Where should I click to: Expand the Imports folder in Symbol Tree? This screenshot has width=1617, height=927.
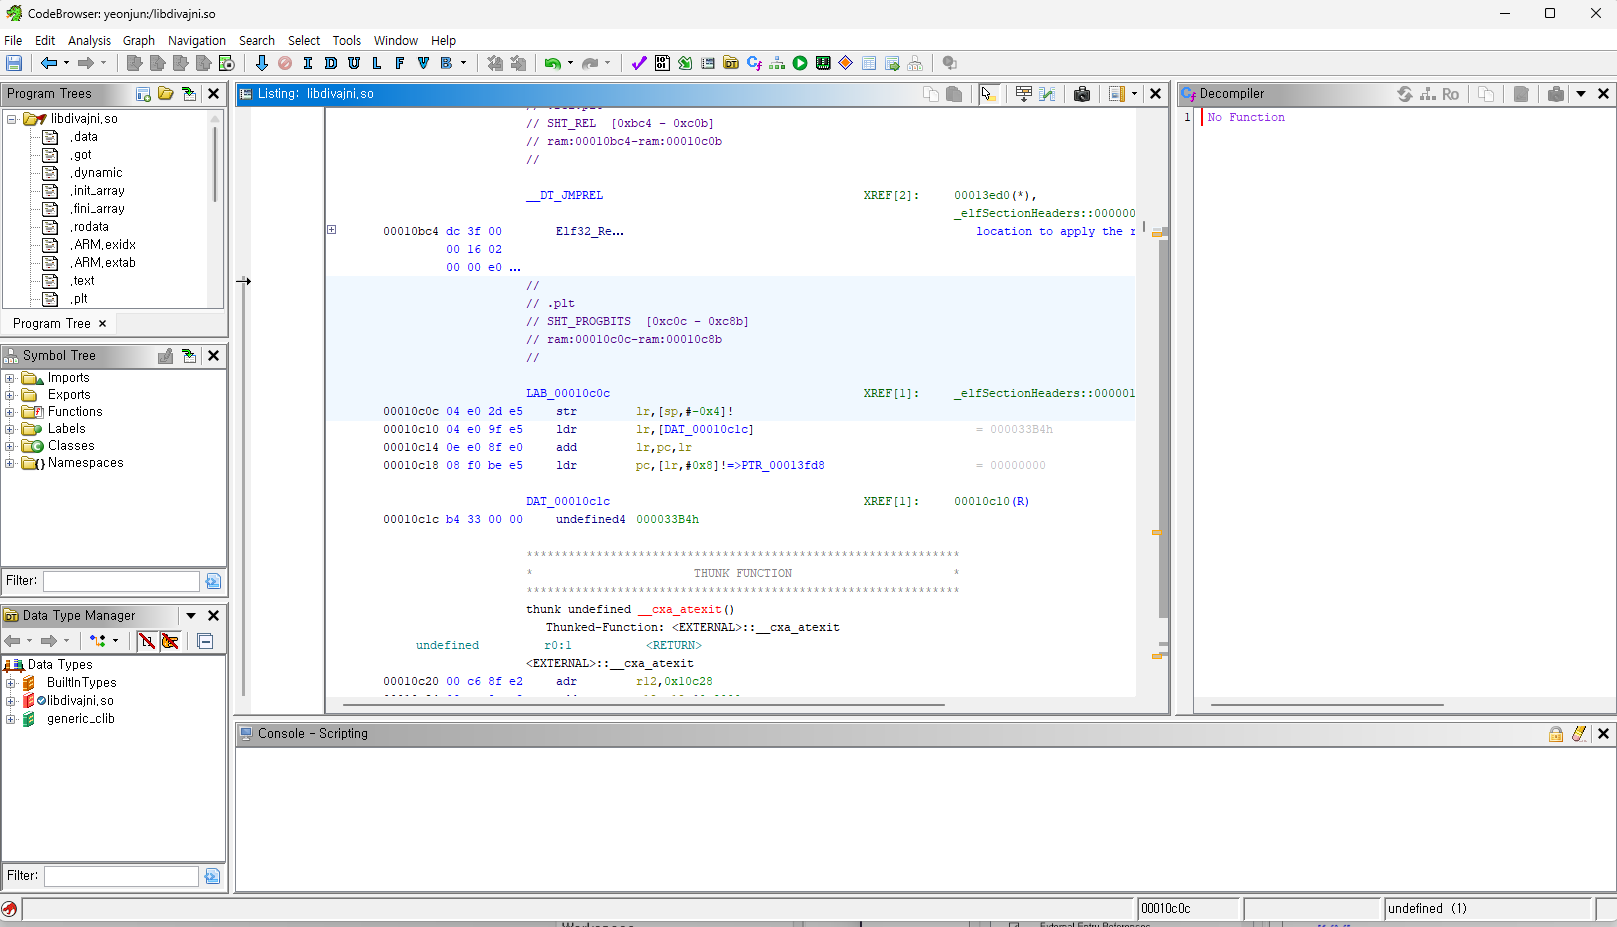[10, 378]
